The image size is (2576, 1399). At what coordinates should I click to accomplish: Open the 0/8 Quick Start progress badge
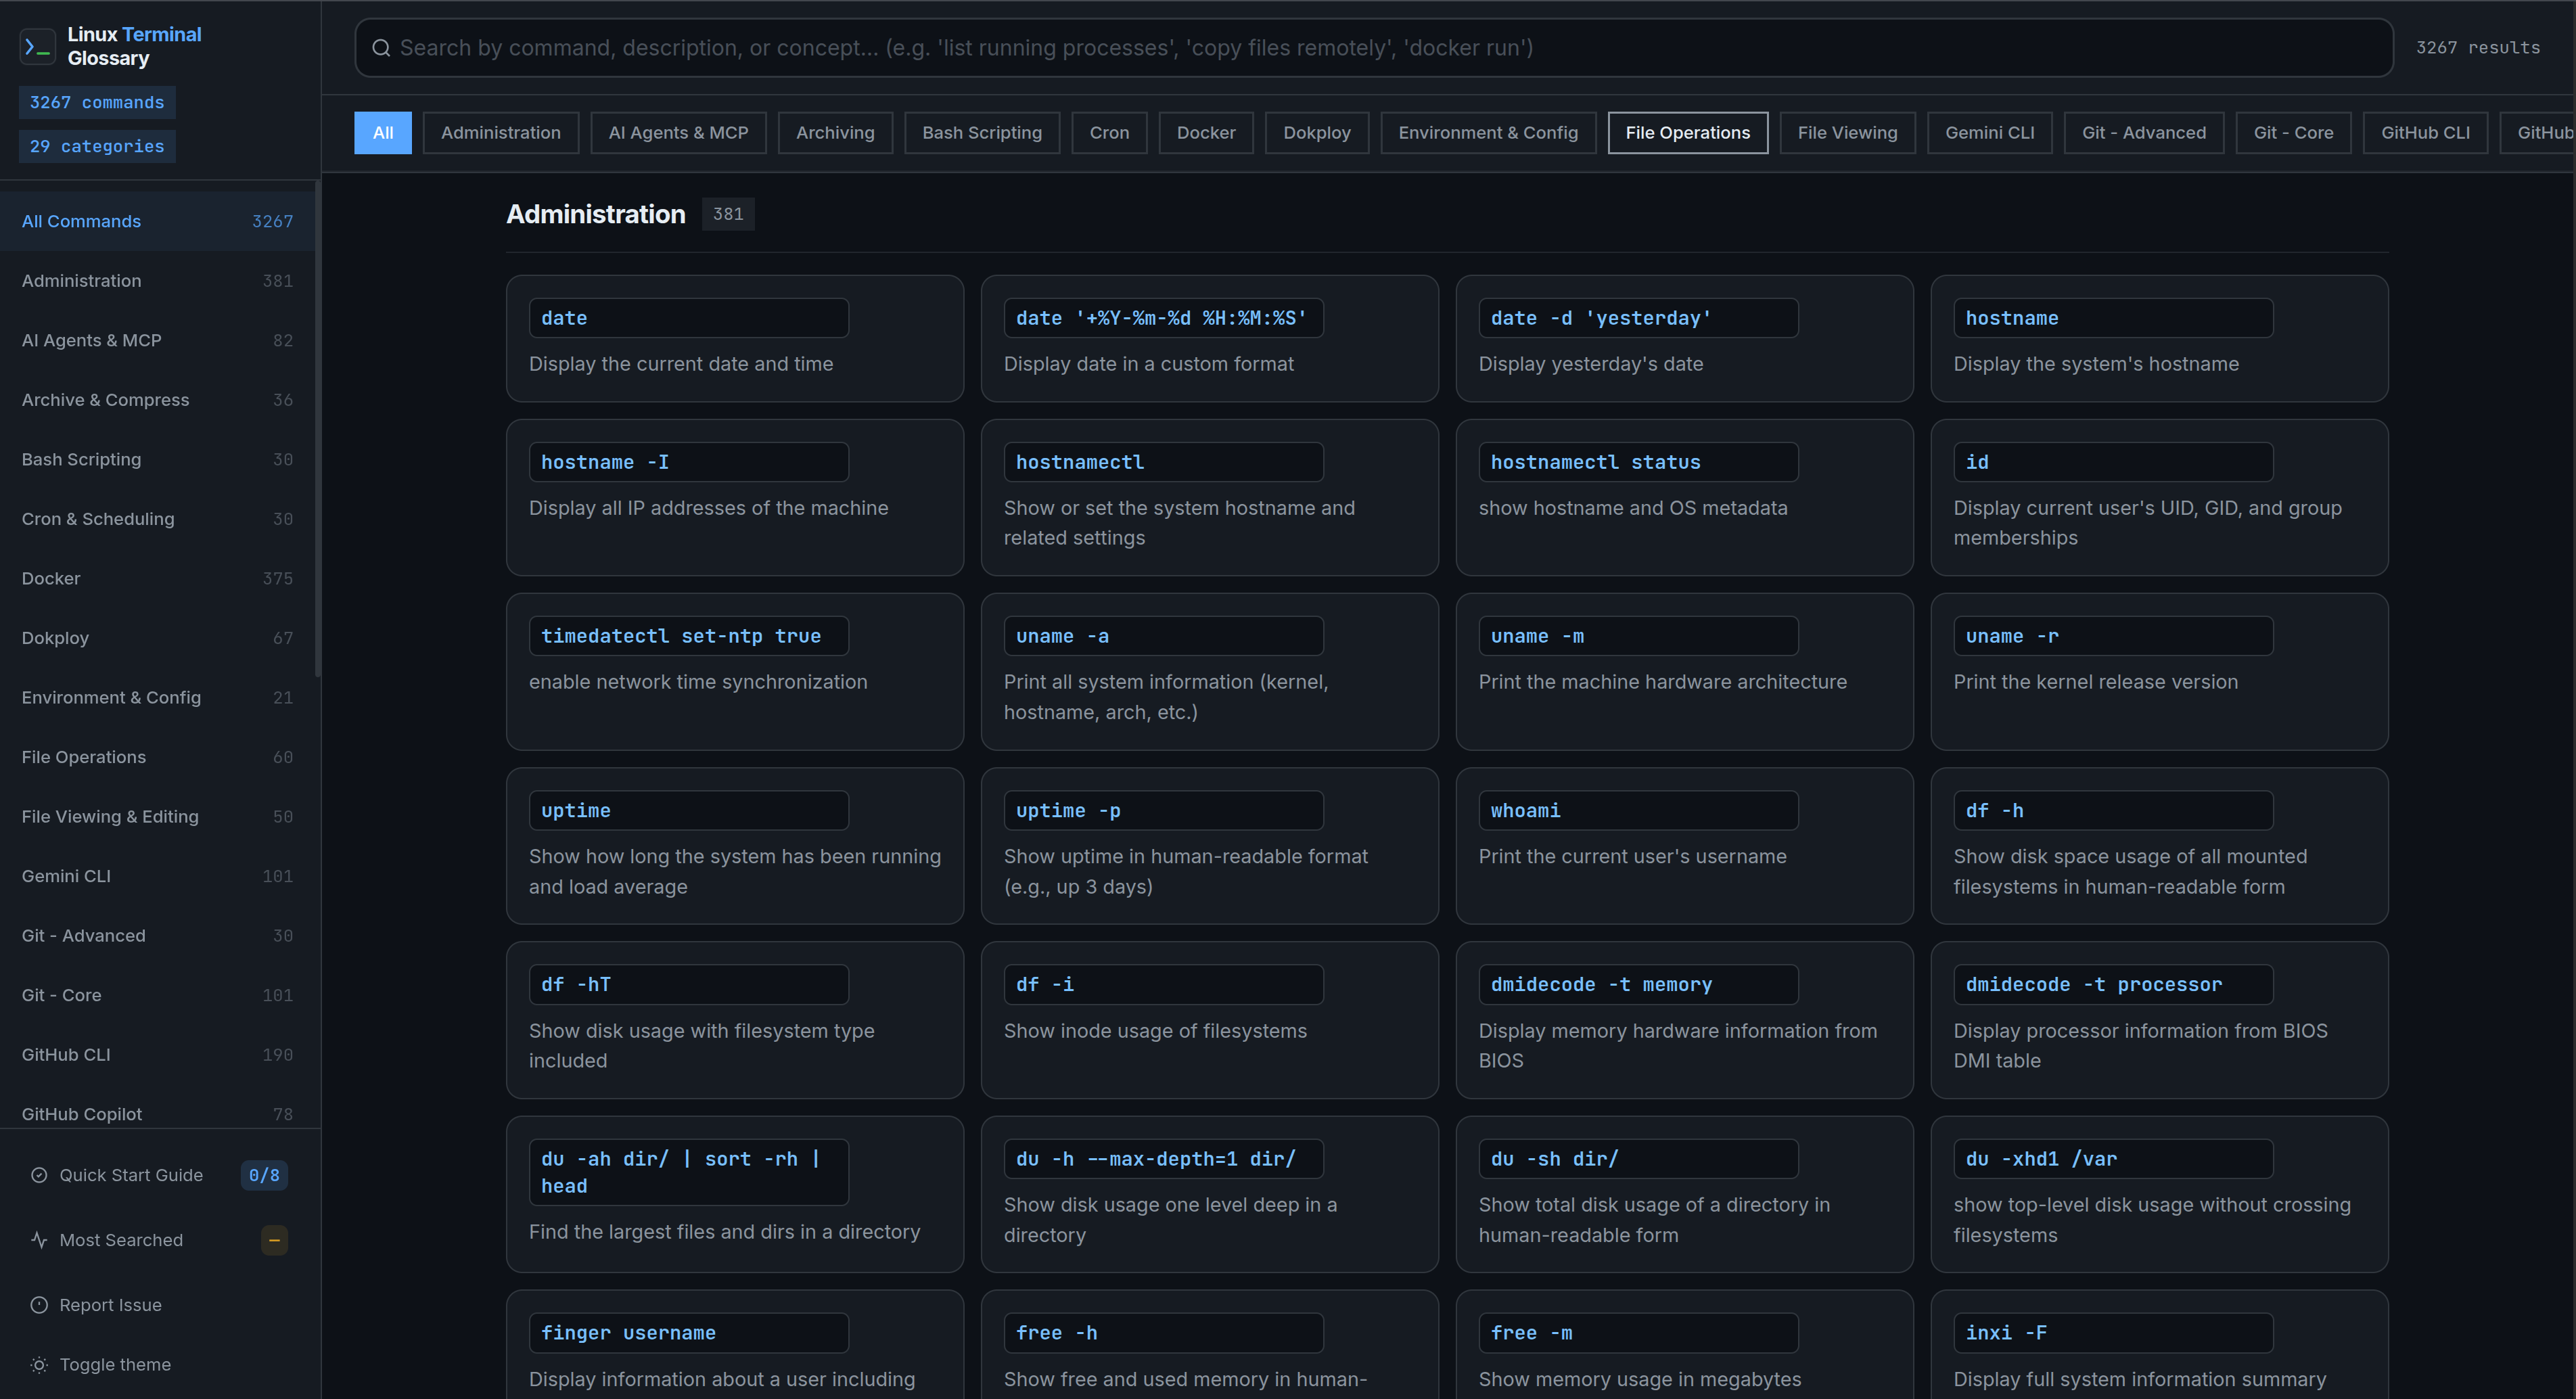(x=264, y=1175)
